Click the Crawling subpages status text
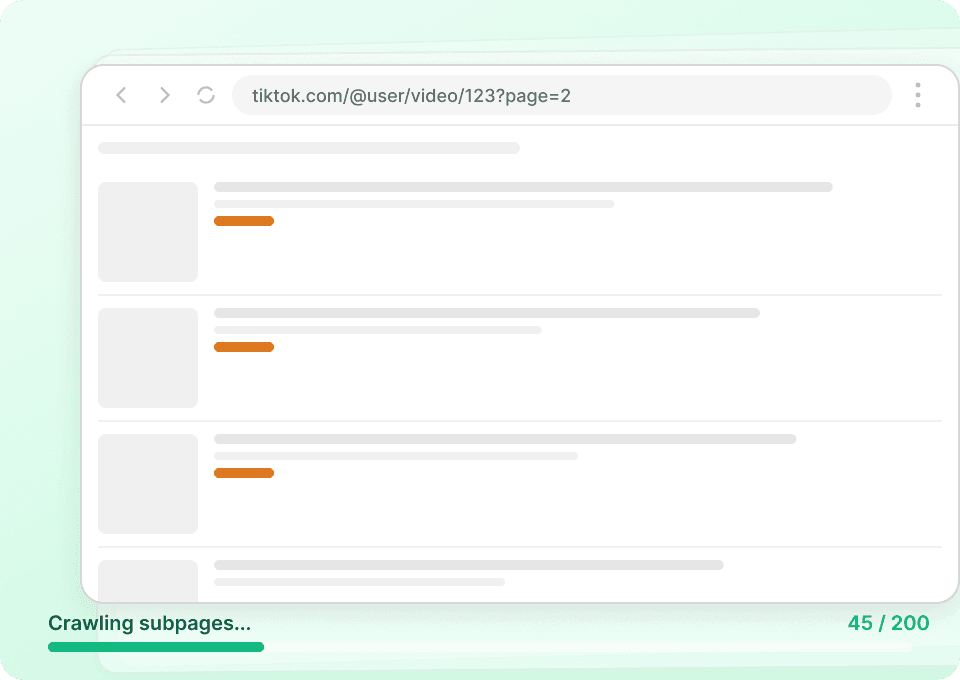The image size is (960, 680). click(x=150, y=623)
